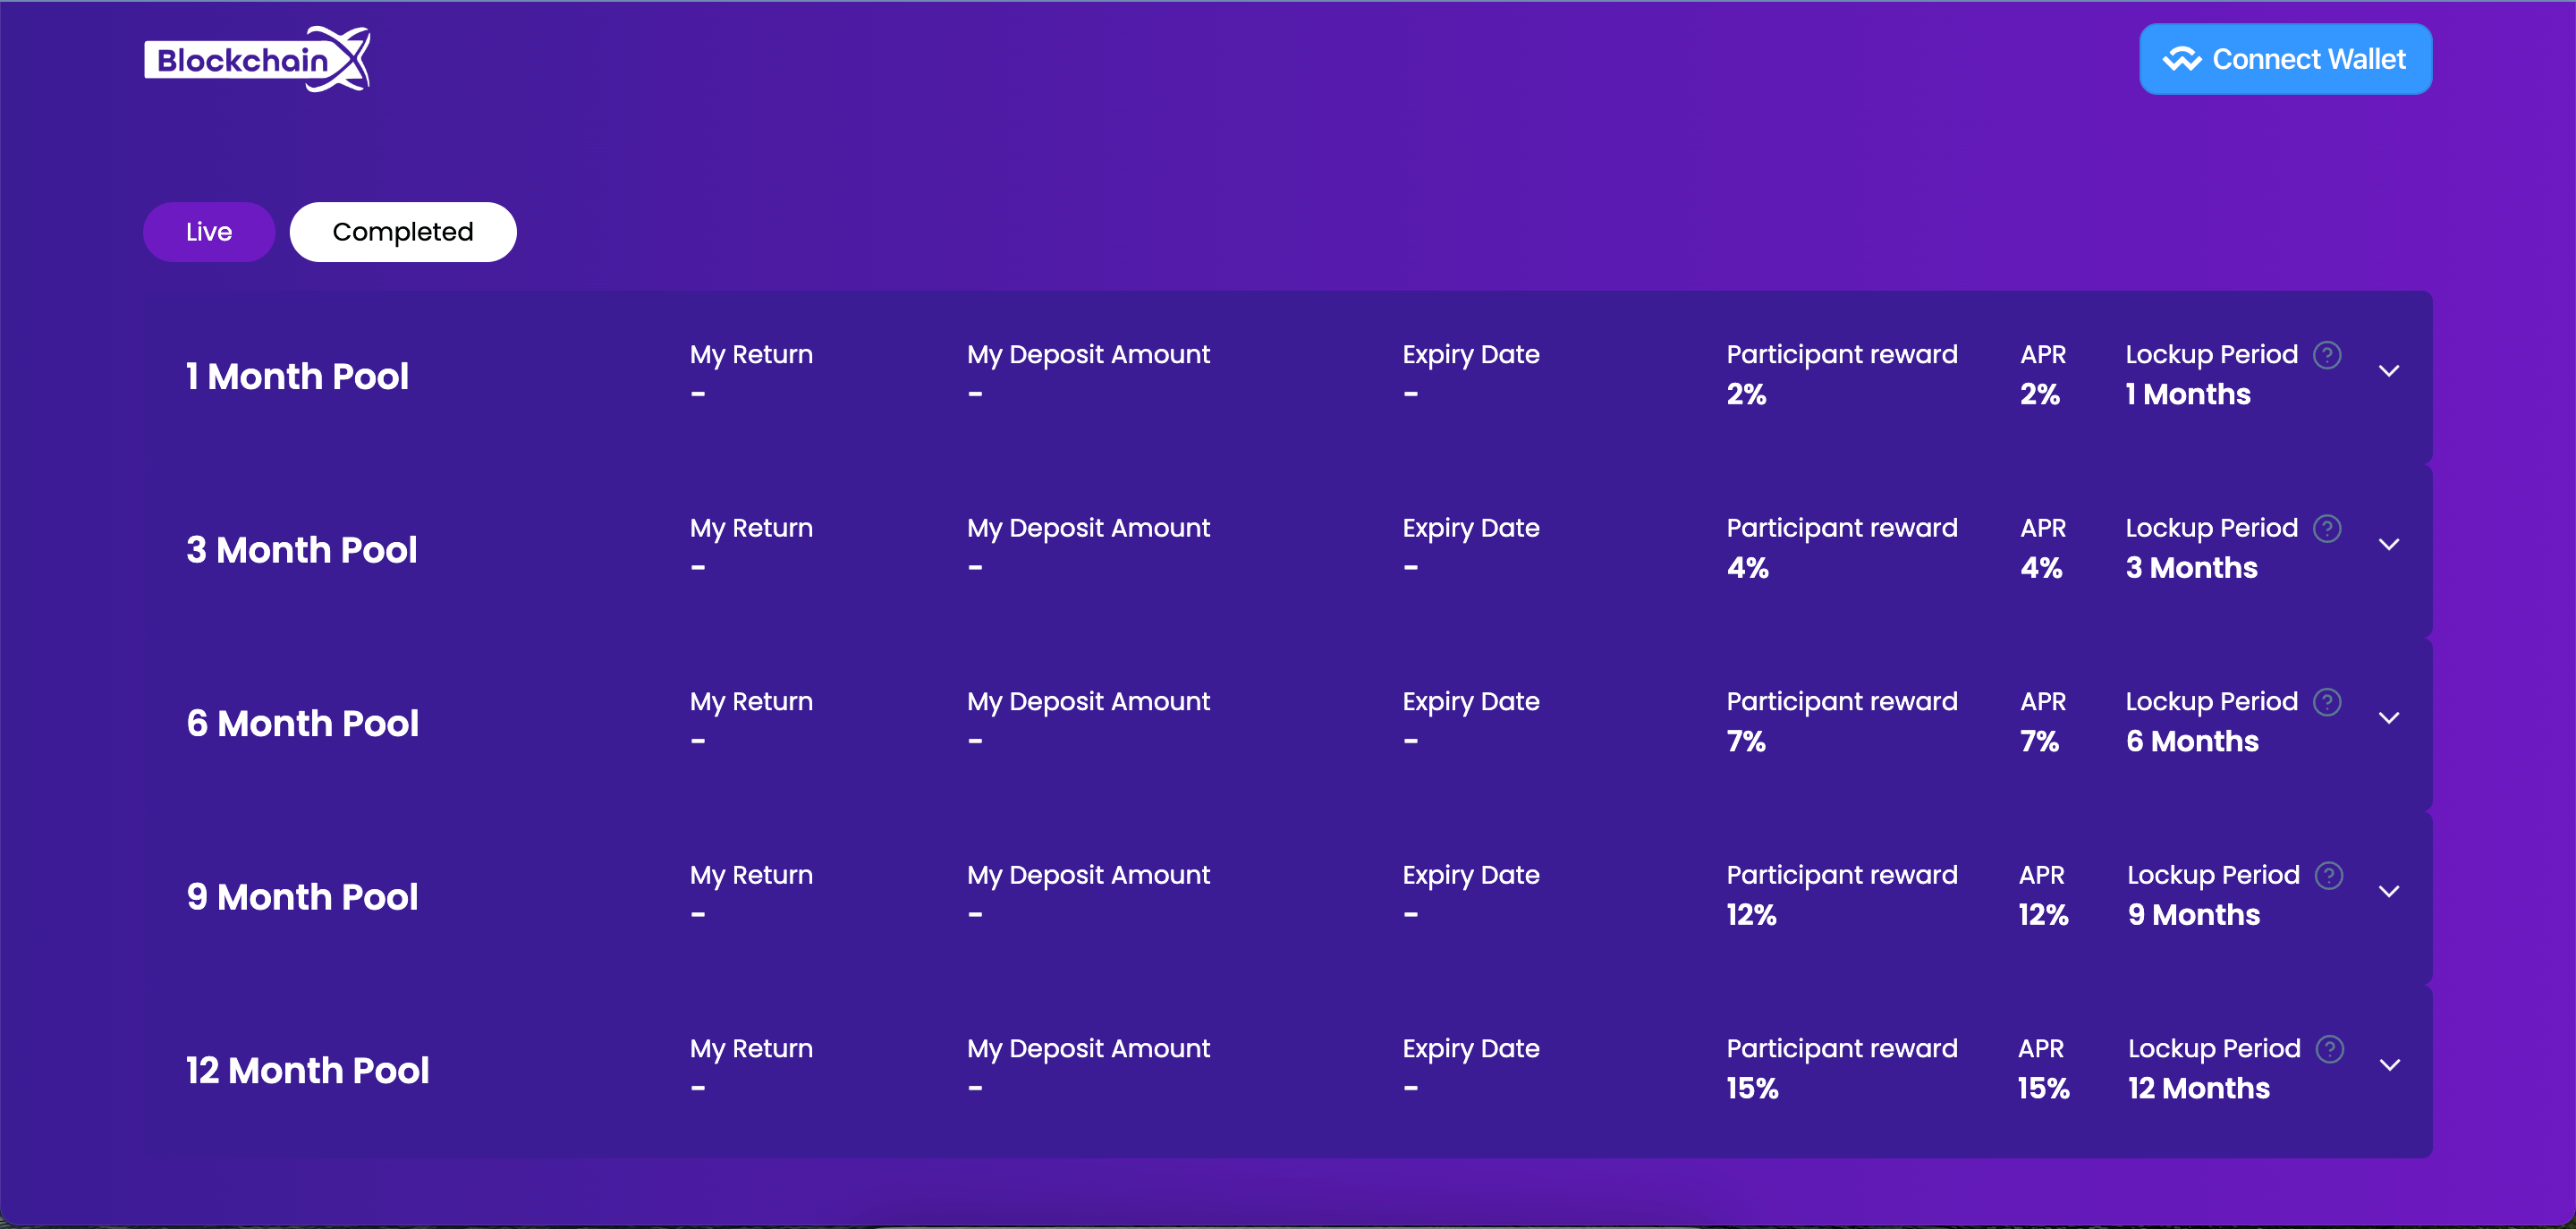Click the help icon beside 3 Months Lockup Period
Screen dimensions: 2576x1229
click(2327, 528)
